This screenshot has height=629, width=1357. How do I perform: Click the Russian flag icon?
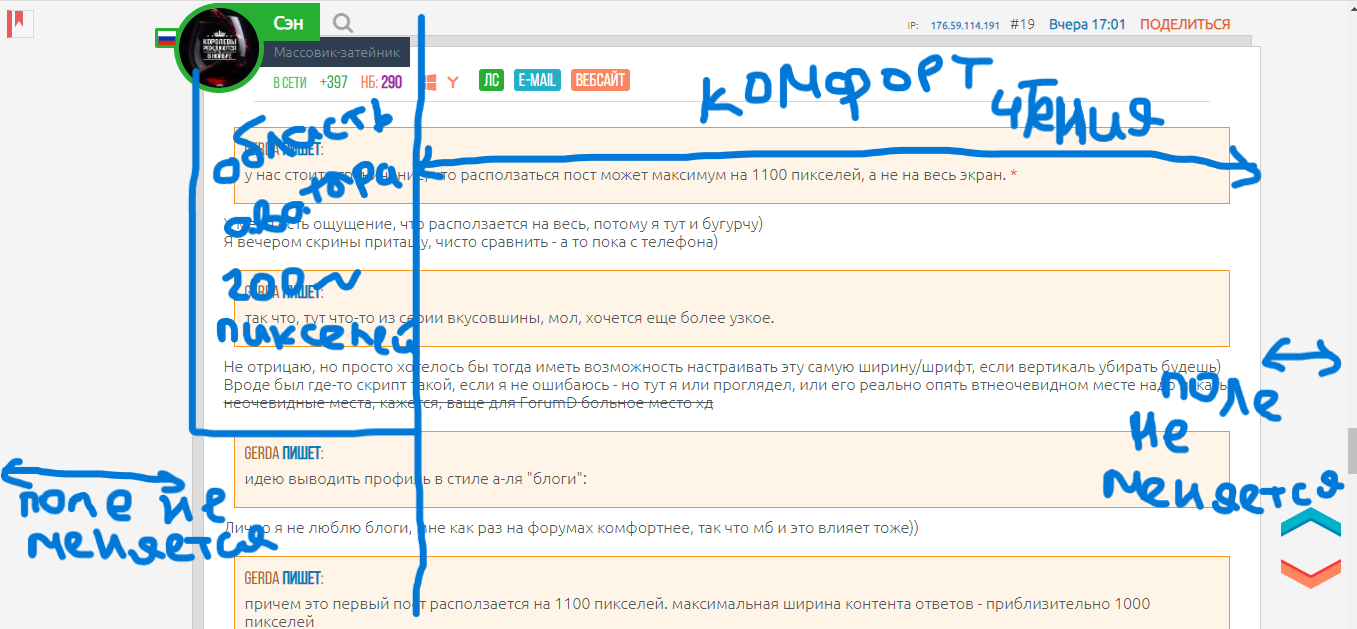(x=166, y=38)
